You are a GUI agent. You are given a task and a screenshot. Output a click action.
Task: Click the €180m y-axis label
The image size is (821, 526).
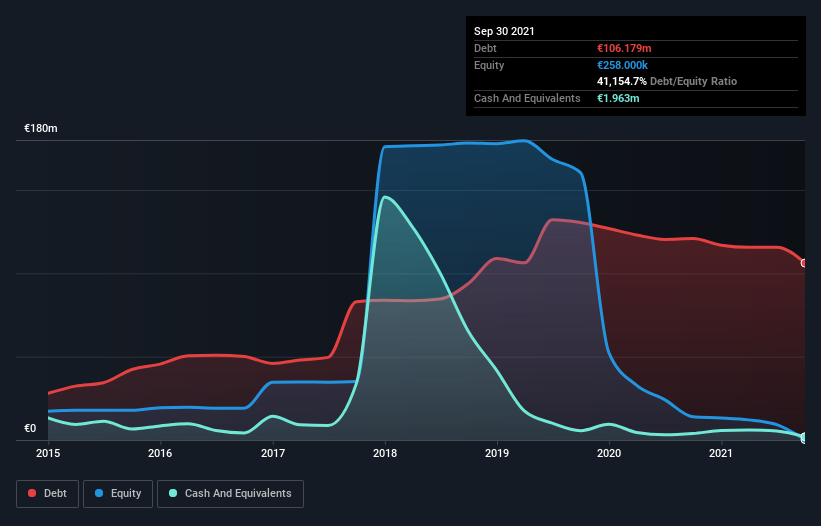click(x=41, y=128)
